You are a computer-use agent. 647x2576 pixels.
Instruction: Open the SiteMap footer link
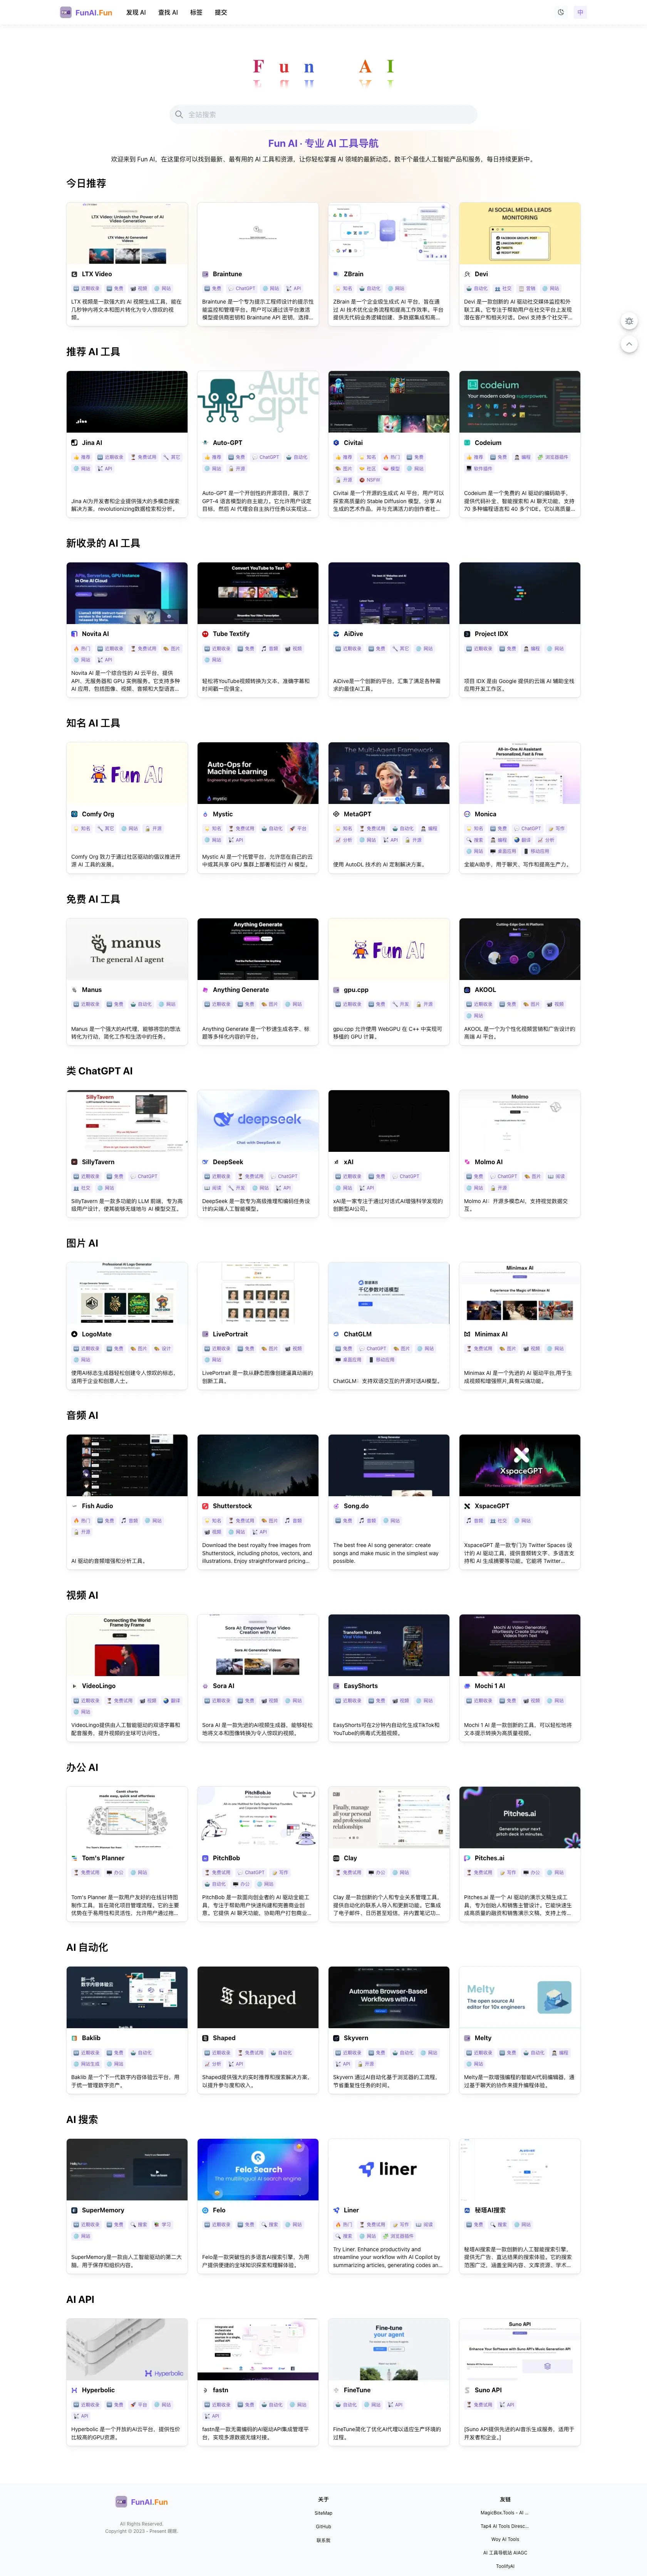pos(323,2513)
